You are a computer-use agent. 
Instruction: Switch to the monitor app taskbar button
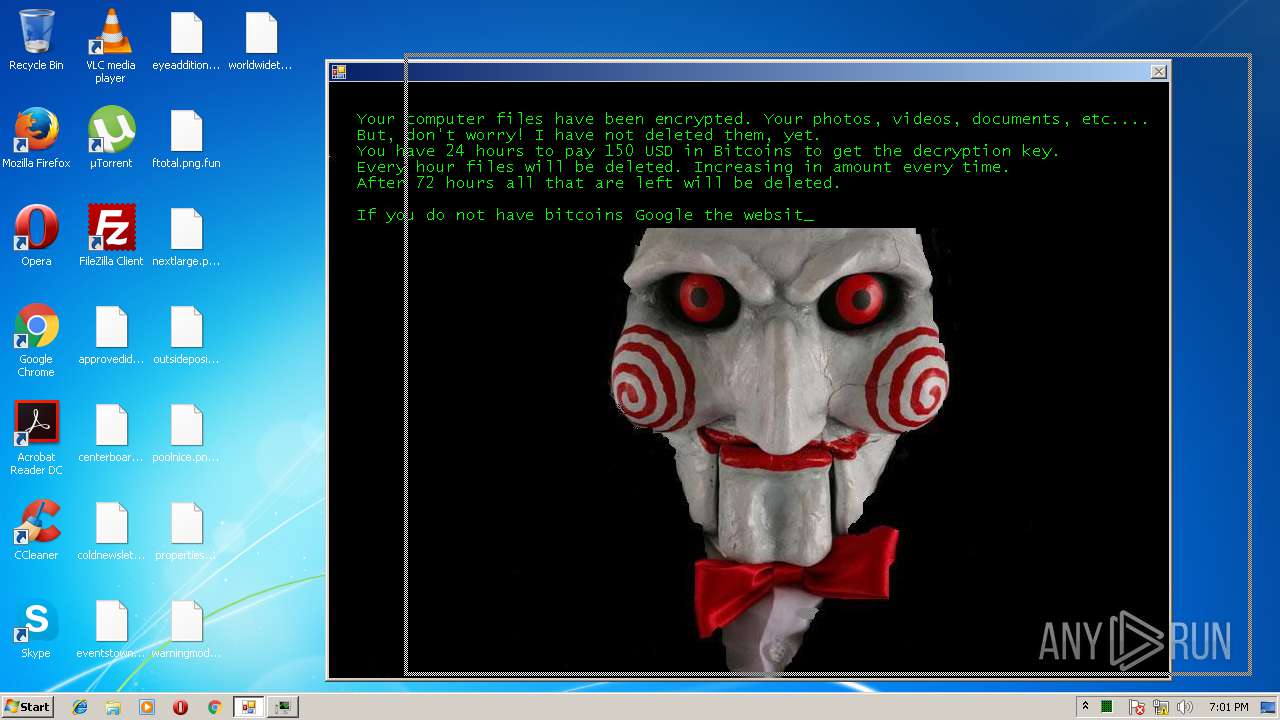(x=283, y=707)
